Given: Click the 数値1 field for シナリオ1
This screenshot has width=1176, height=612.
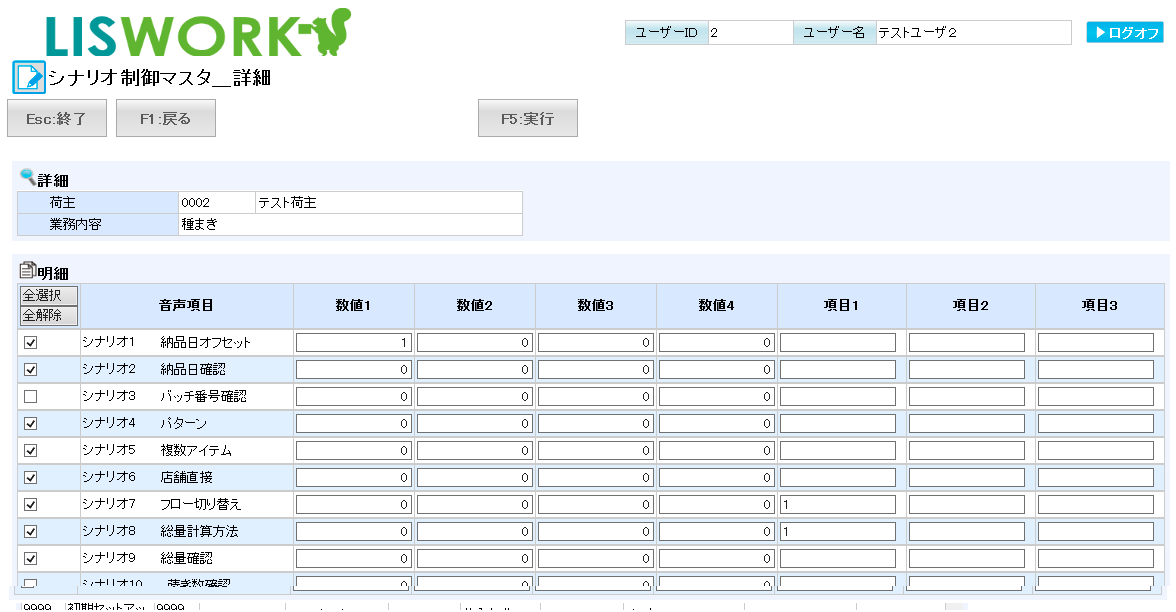Looking at the screenshot, I should tap(354, 342).
